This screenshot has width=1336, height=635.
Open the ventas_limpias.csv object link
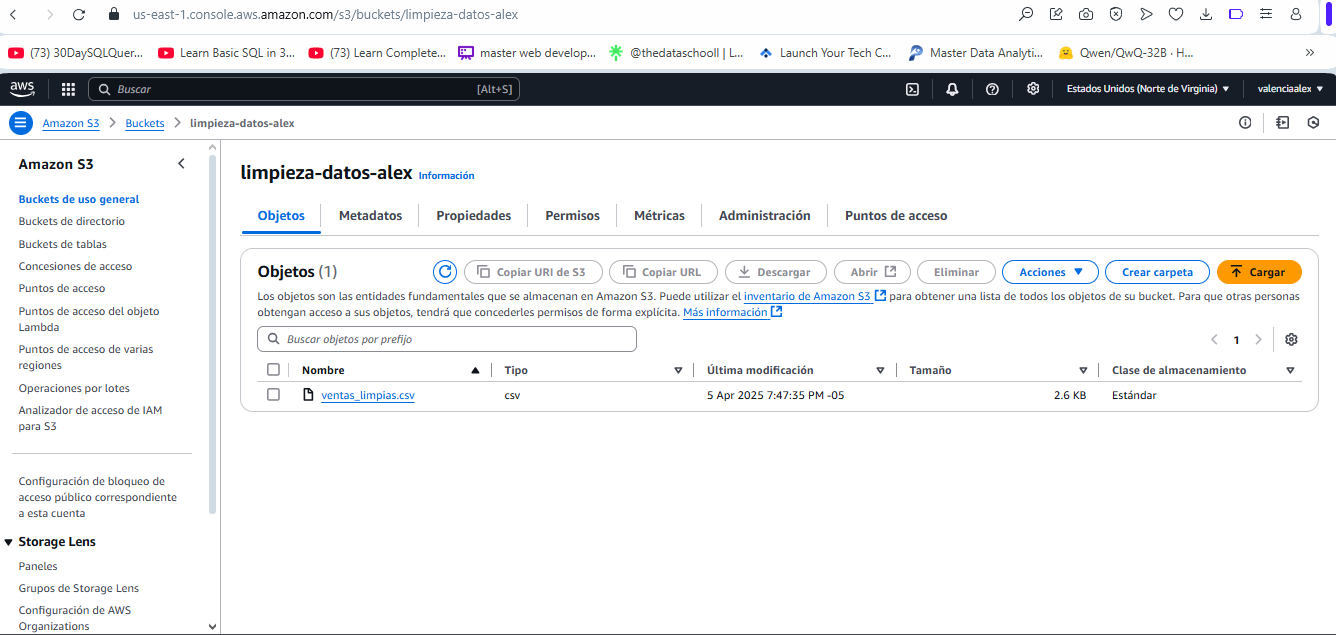click(x=368, y=395)
